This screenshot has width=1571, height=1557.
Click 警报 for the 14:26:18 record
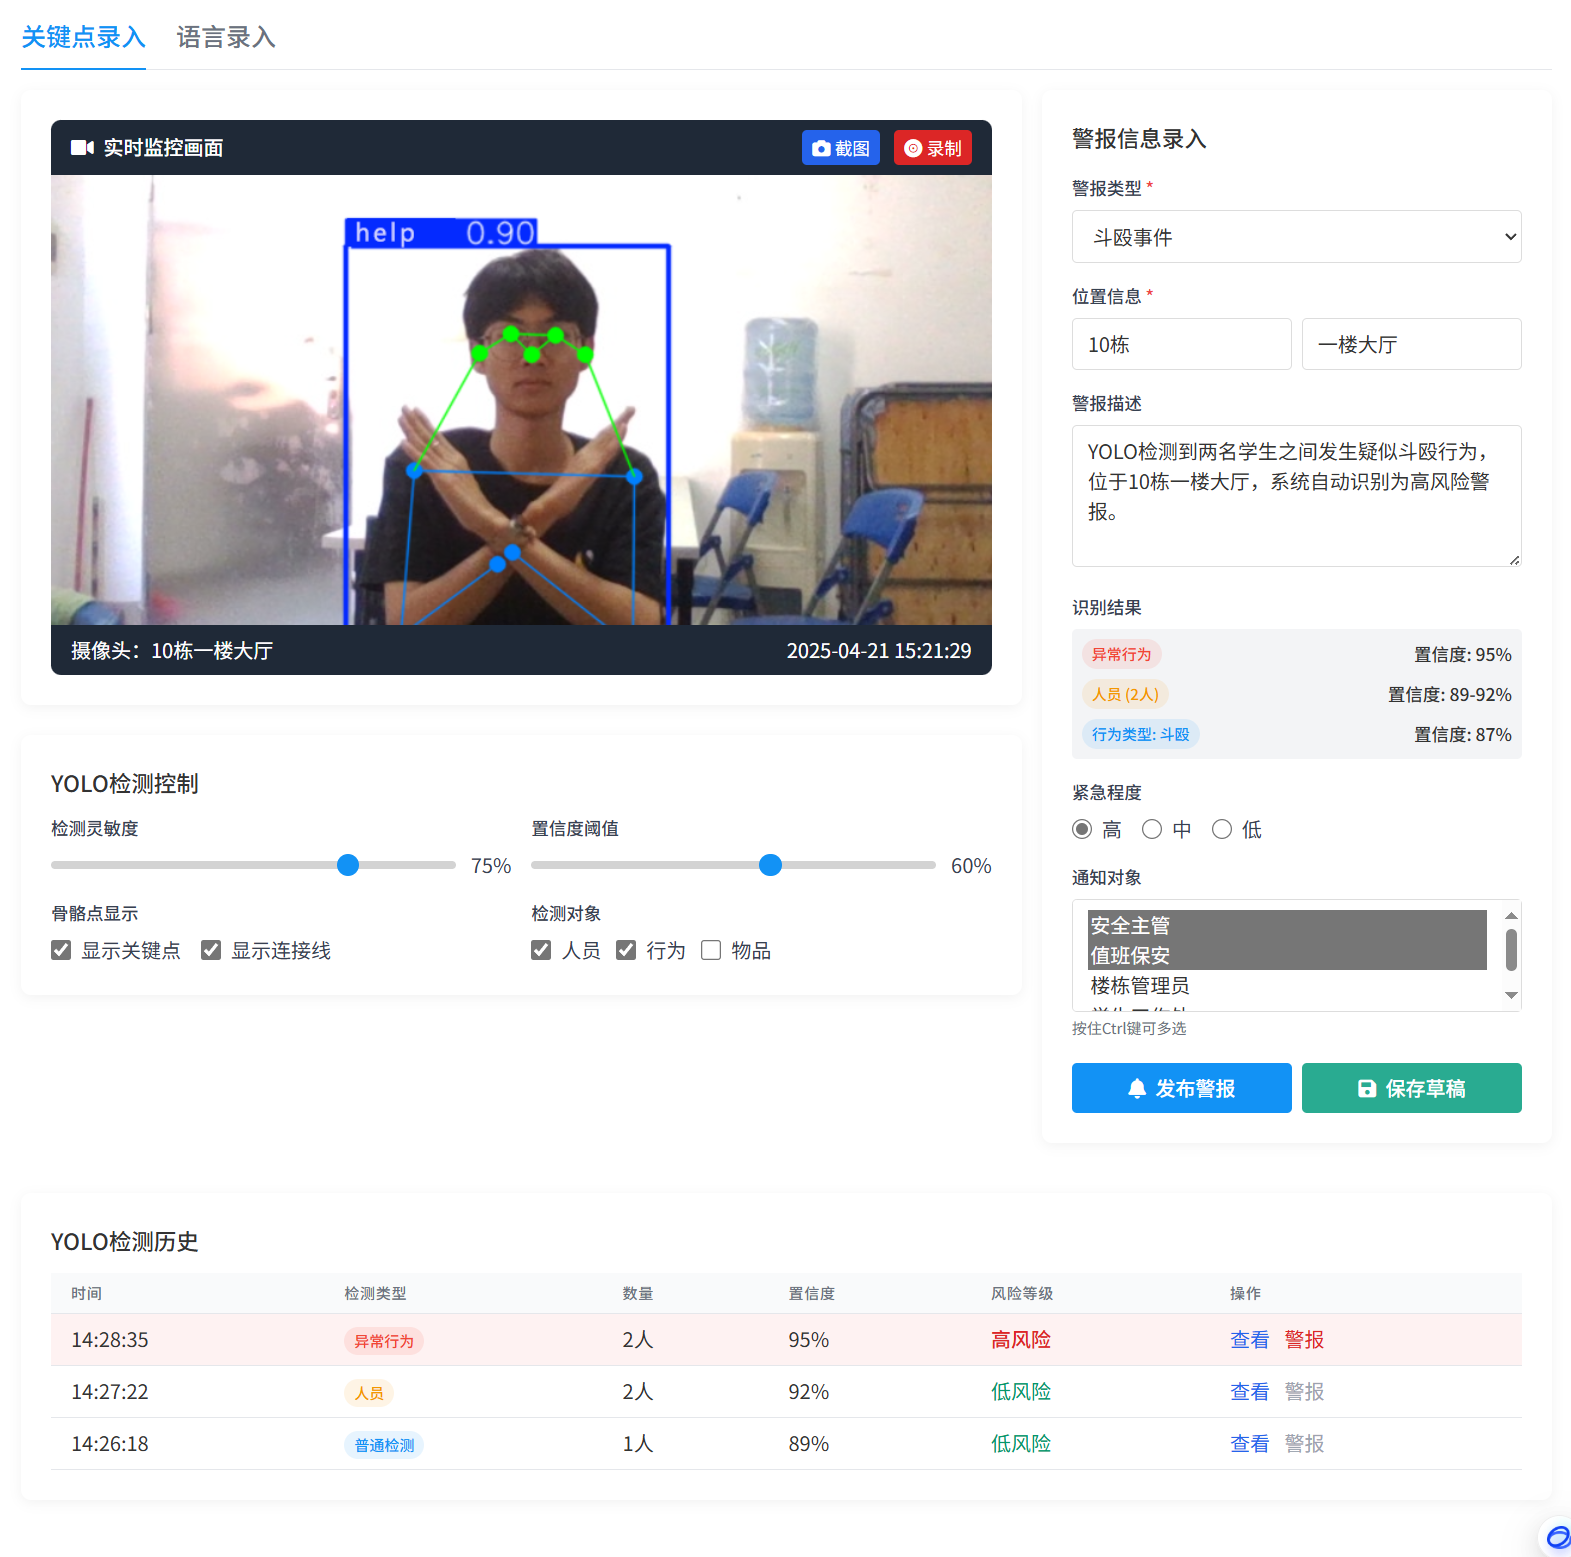coord(1304,1444)
